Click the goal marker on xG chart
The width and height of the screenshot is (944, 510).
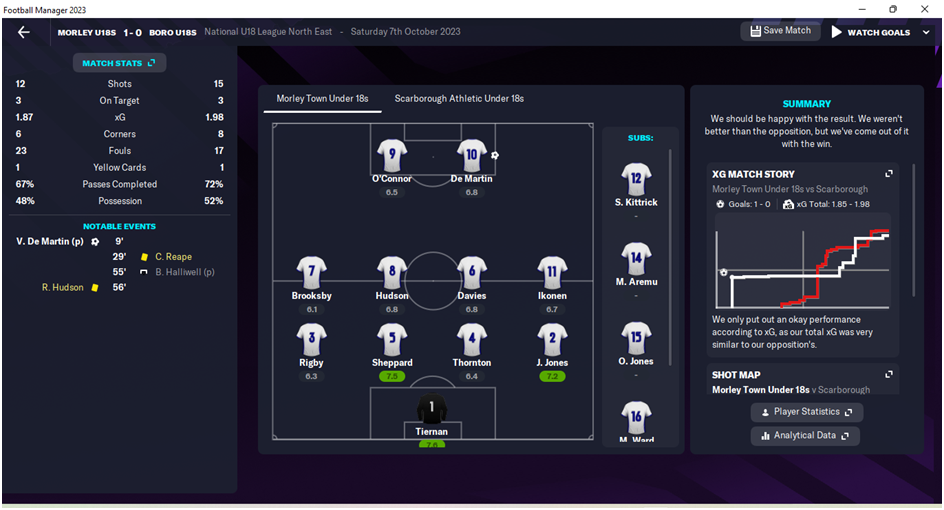coord(724,273)
